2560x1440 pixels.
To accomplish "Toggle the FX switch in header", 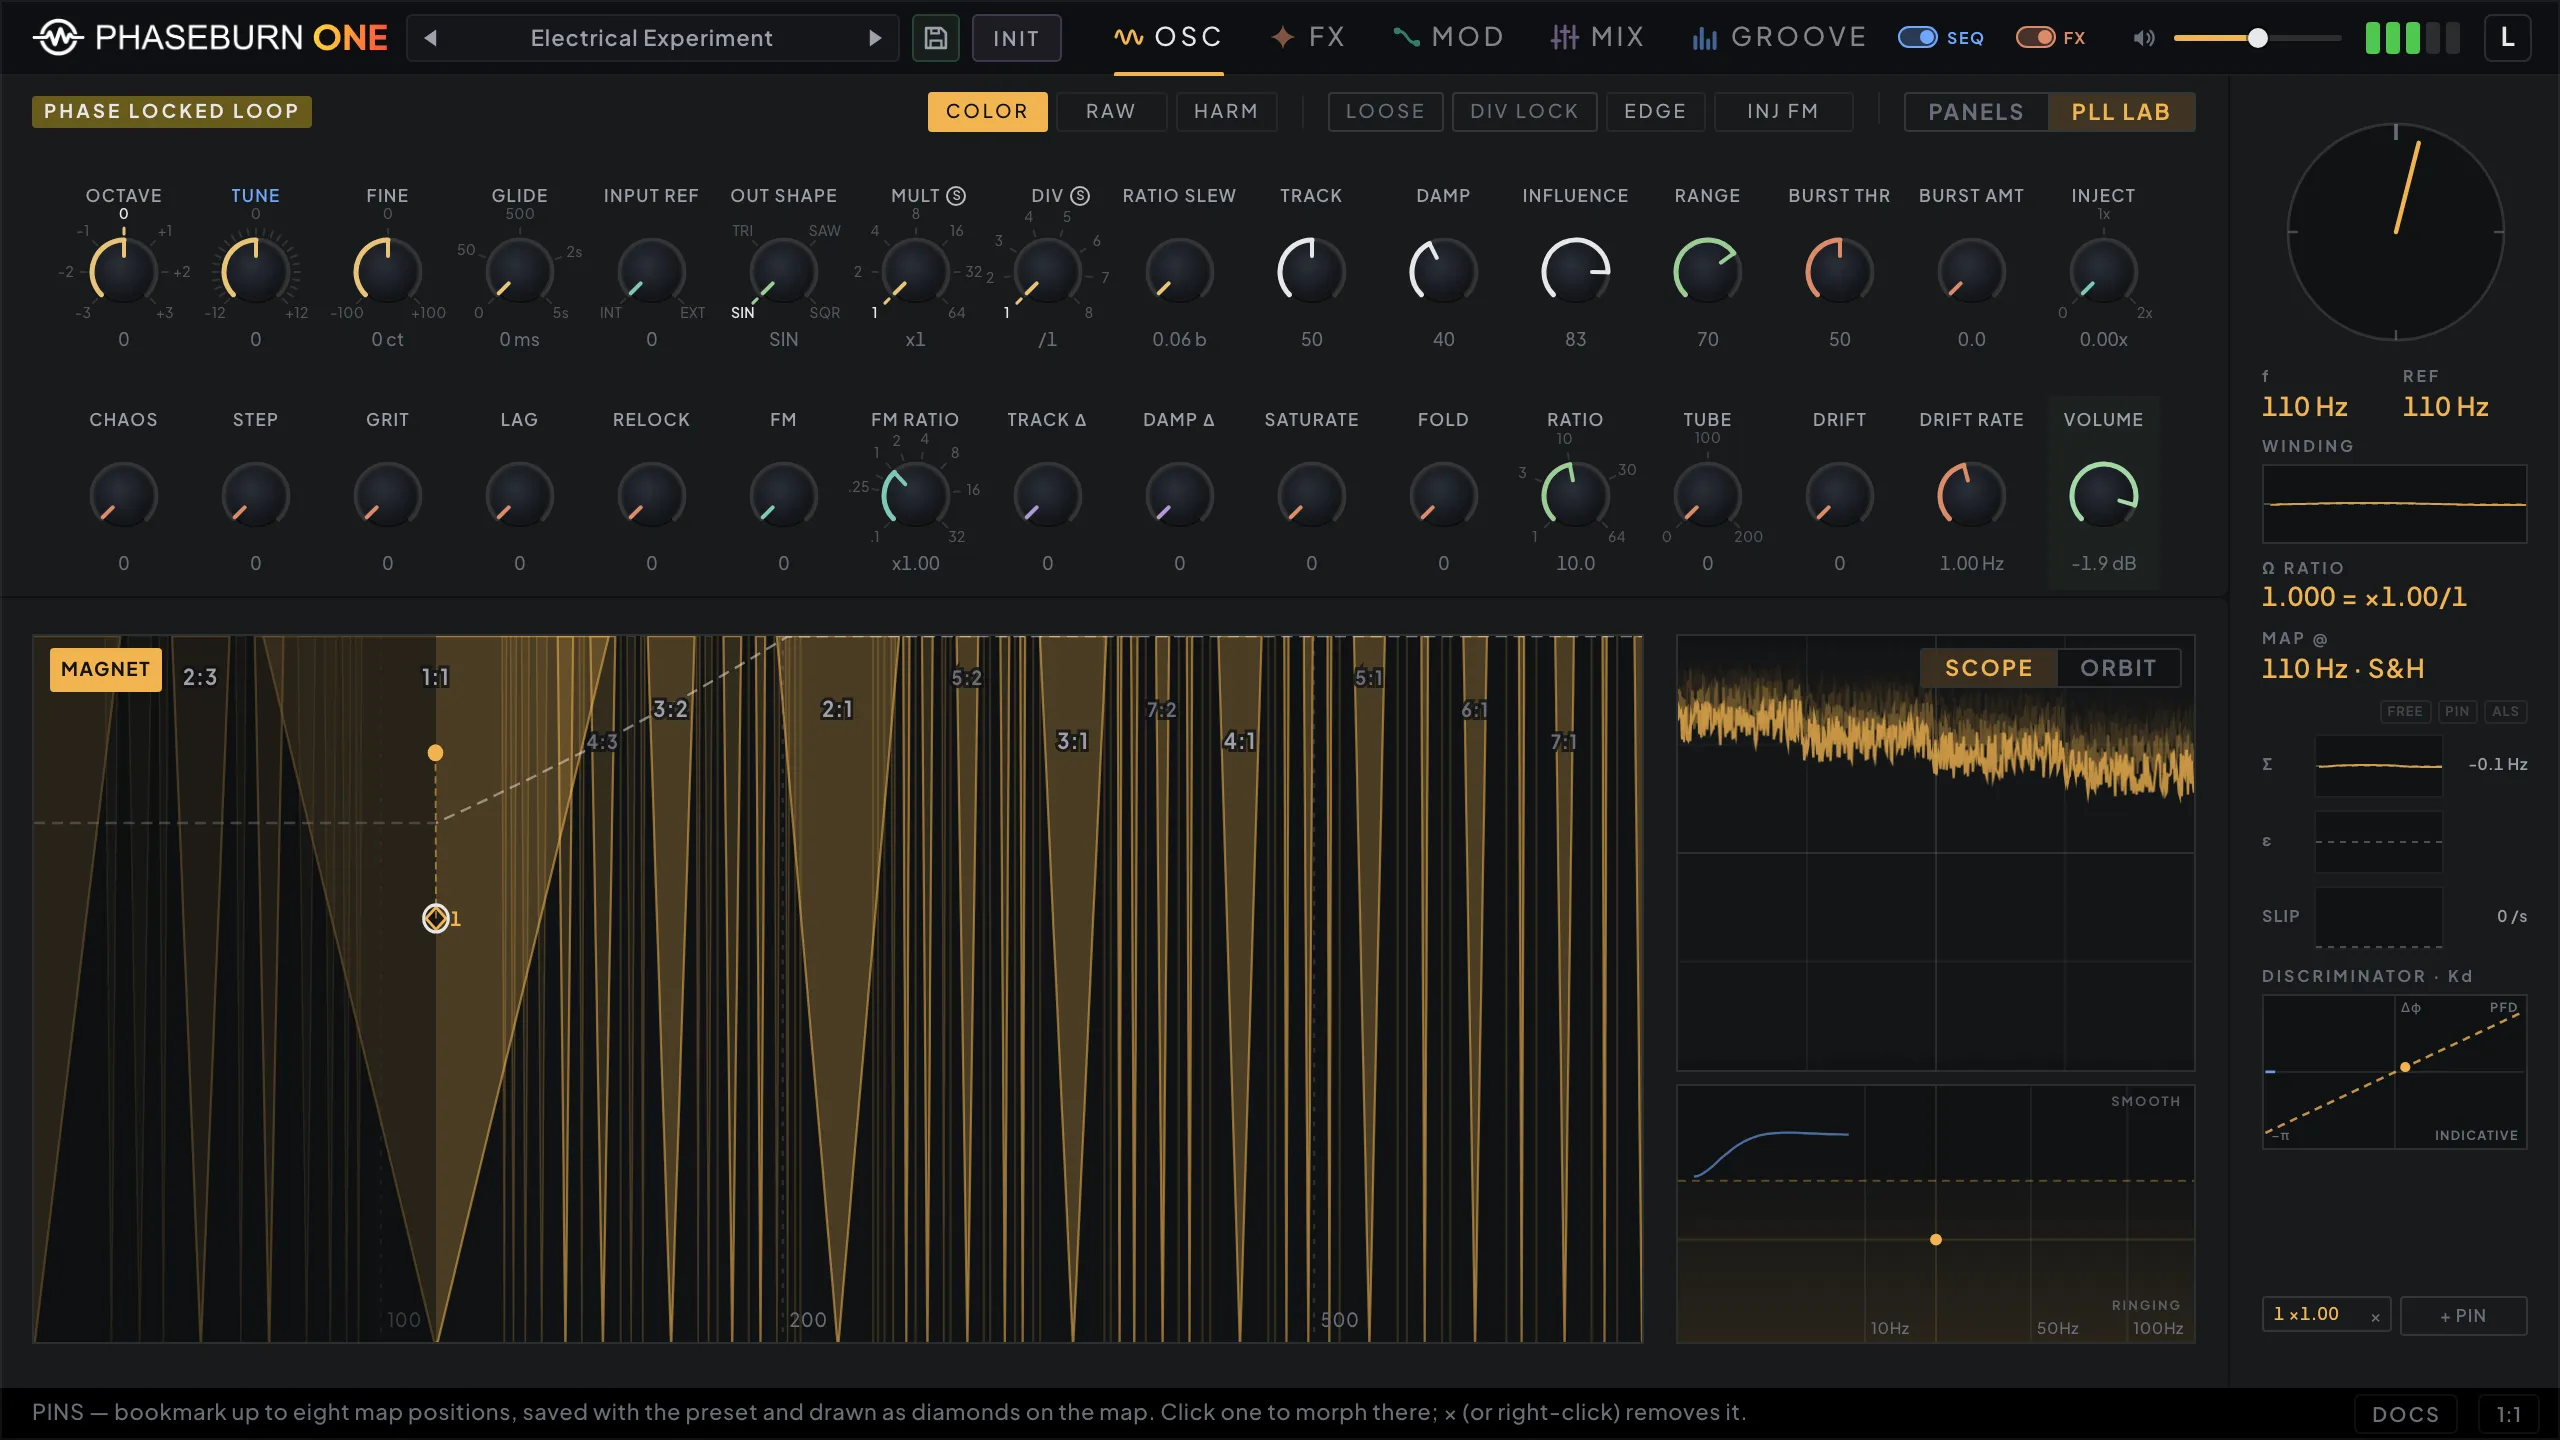I will (x=2035, y=38).
